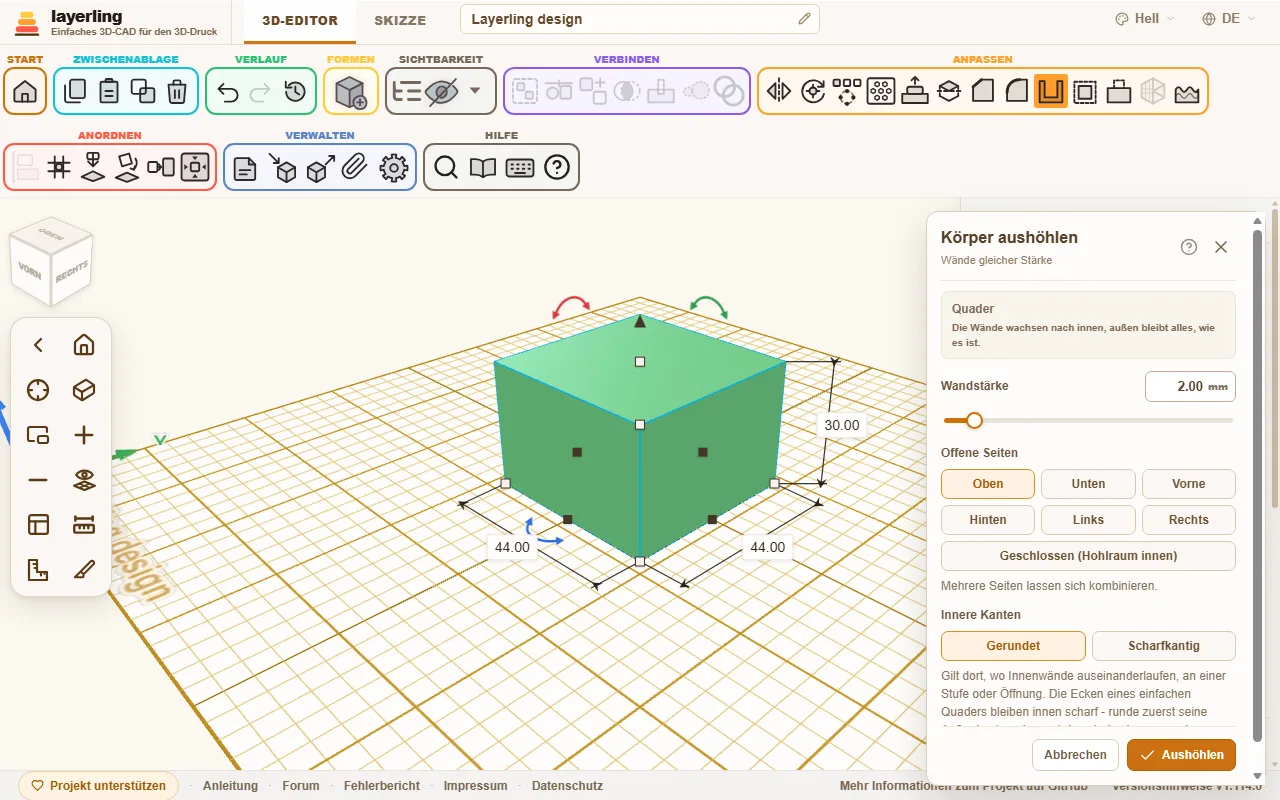Open the Hell theme dropdown
The height and width of the screenshot is (800, 1280).
tap(1145, 19)
